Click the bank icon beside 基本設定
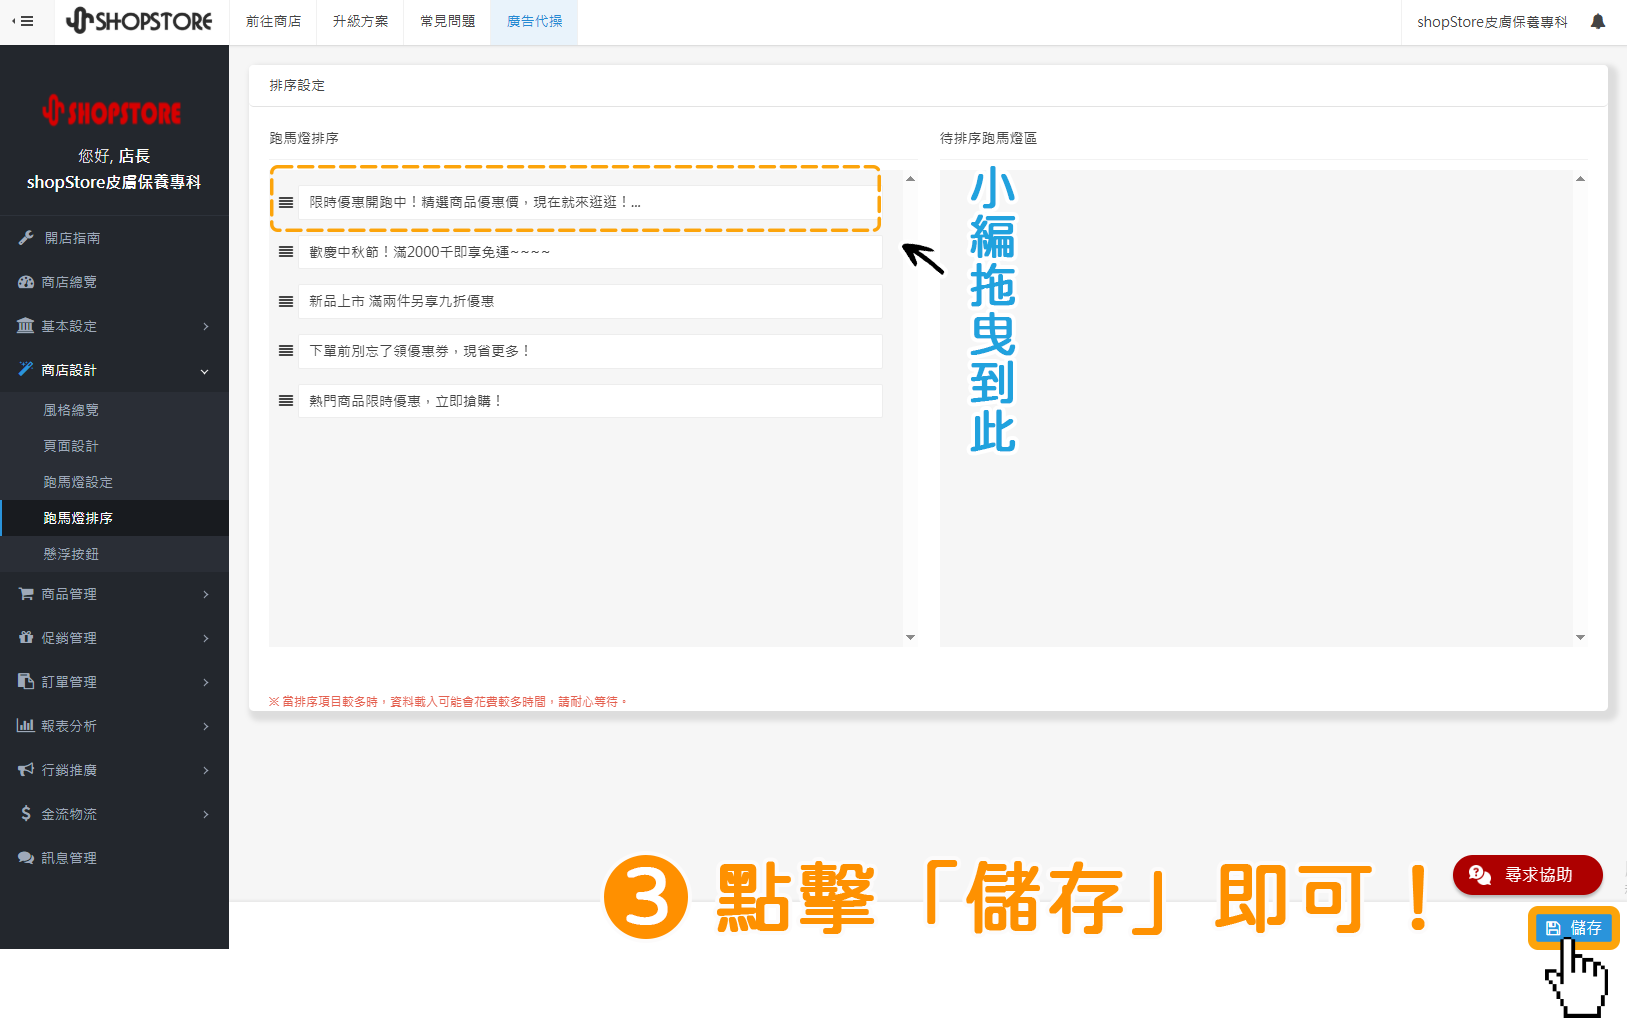The height and width of the screenshot is (1020, 1627). [x=26, y=326]
